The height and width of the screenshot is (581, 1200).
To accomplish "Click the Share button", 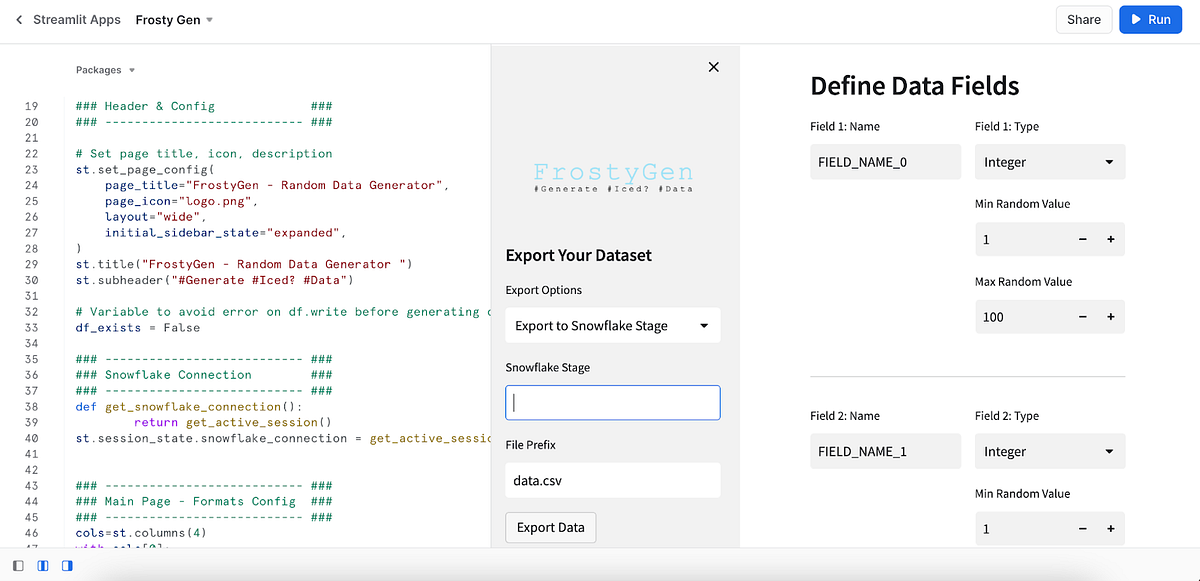I will [1084, 19].
